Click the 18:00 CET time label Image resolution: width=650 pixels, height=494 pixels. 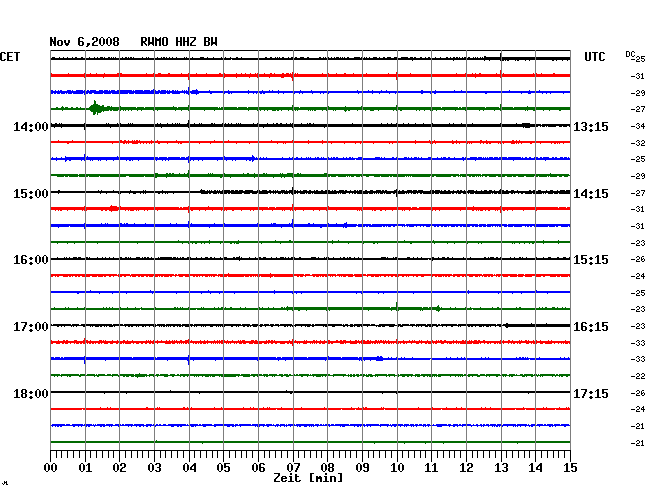click(x=31, y=394)
